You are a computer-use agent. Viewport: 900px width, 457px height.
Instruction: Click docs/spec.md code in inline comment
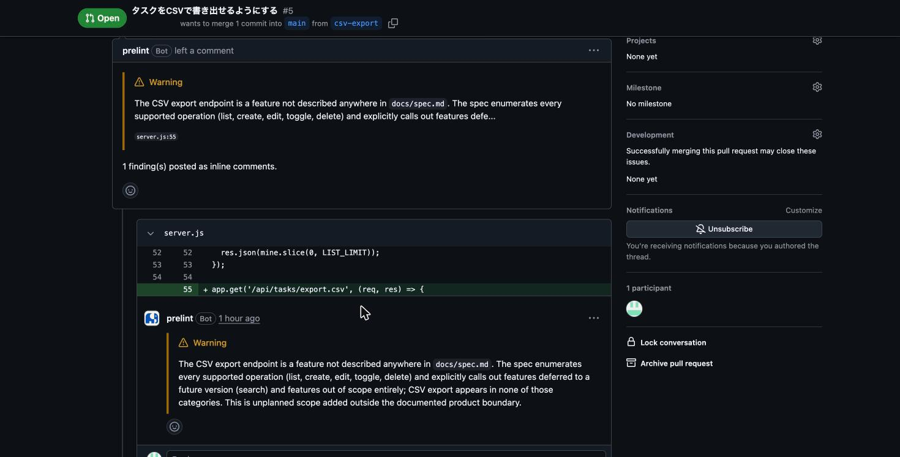click(x=462, y=365)
